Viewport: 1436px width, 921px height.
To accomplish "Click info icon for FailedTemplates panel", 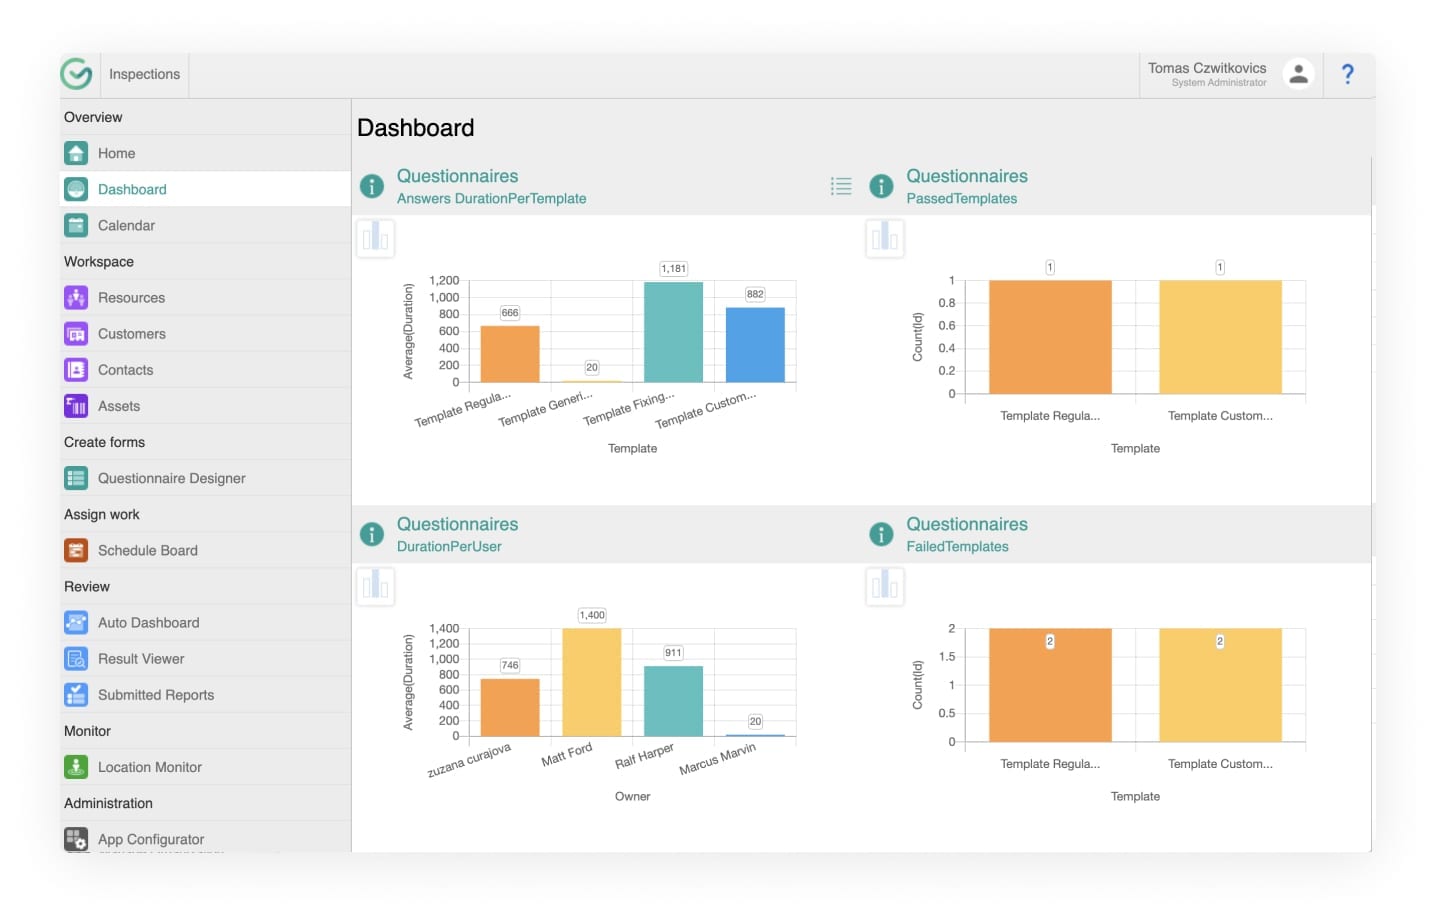I will [x=881, y=534].
